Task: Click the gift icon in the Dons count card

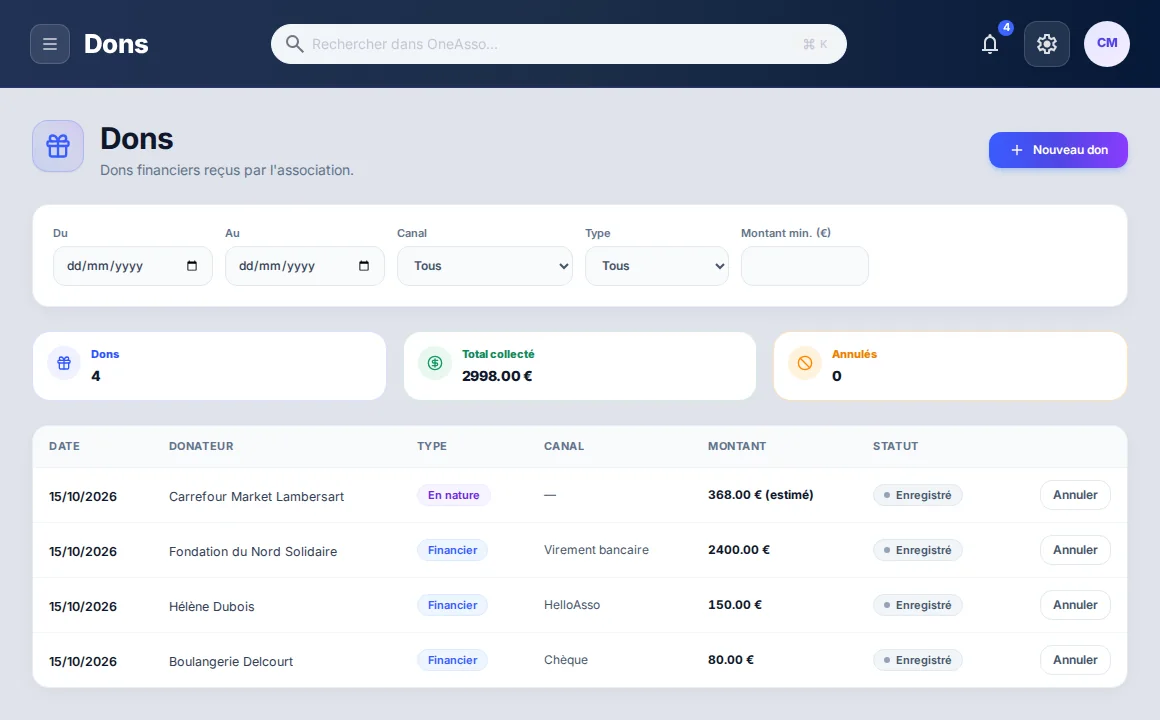Action: 64,363
